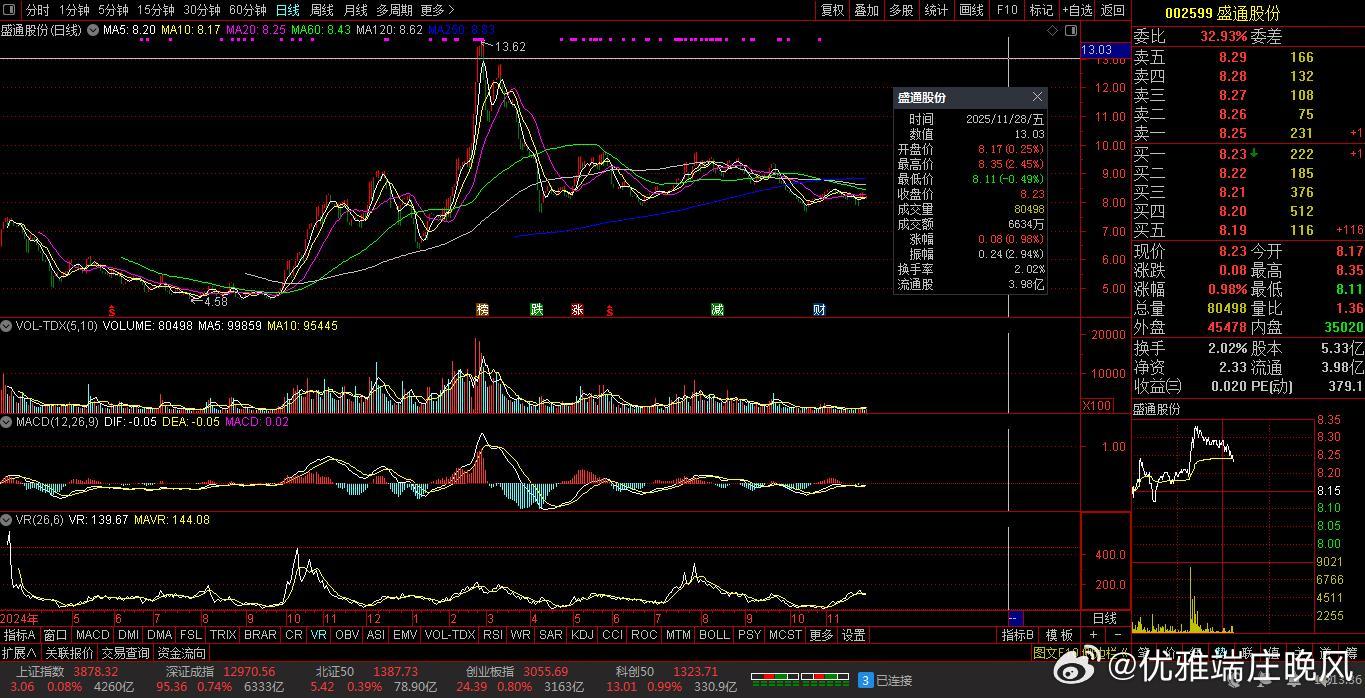
Task: Open the 关联报价 tab
Action: click(69, 653)
